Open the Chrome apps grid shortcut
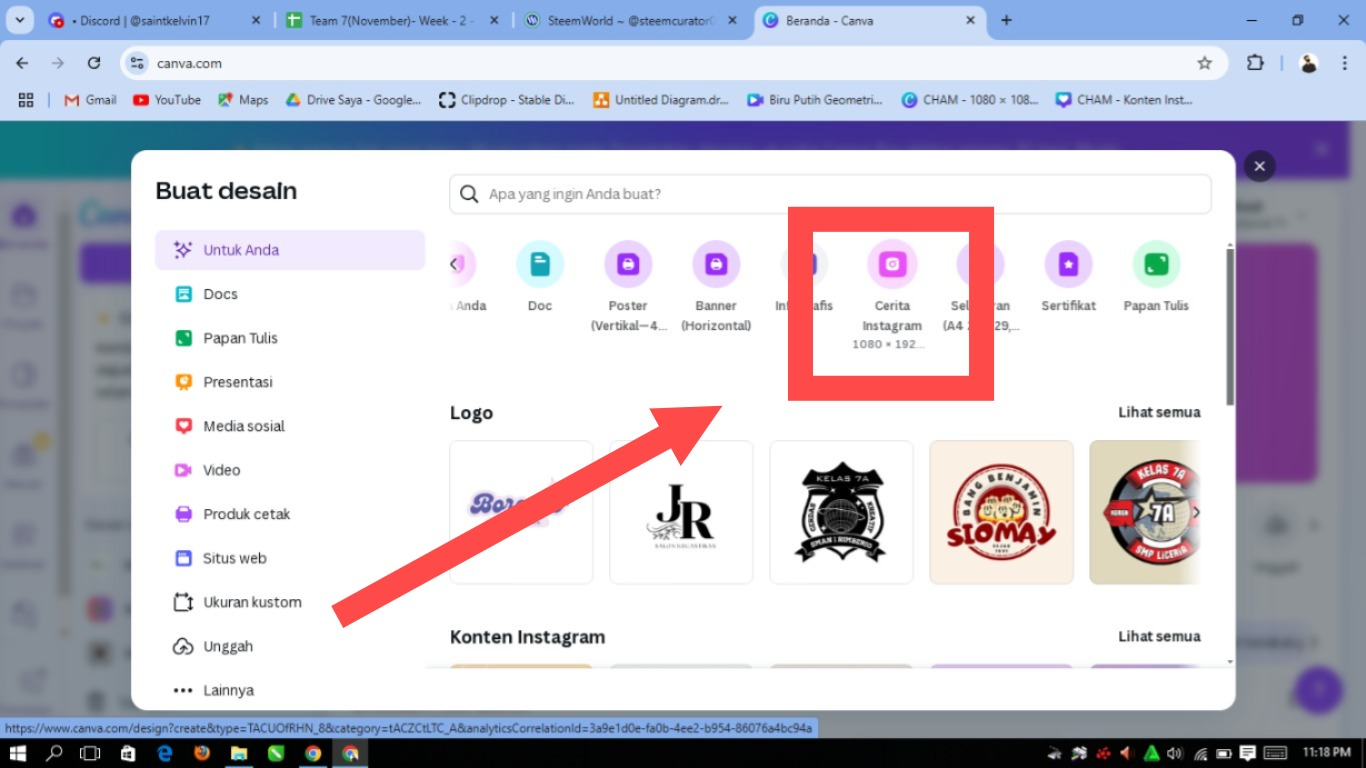The height and width of the screenshot is (768, 1366). click(26, 100)
